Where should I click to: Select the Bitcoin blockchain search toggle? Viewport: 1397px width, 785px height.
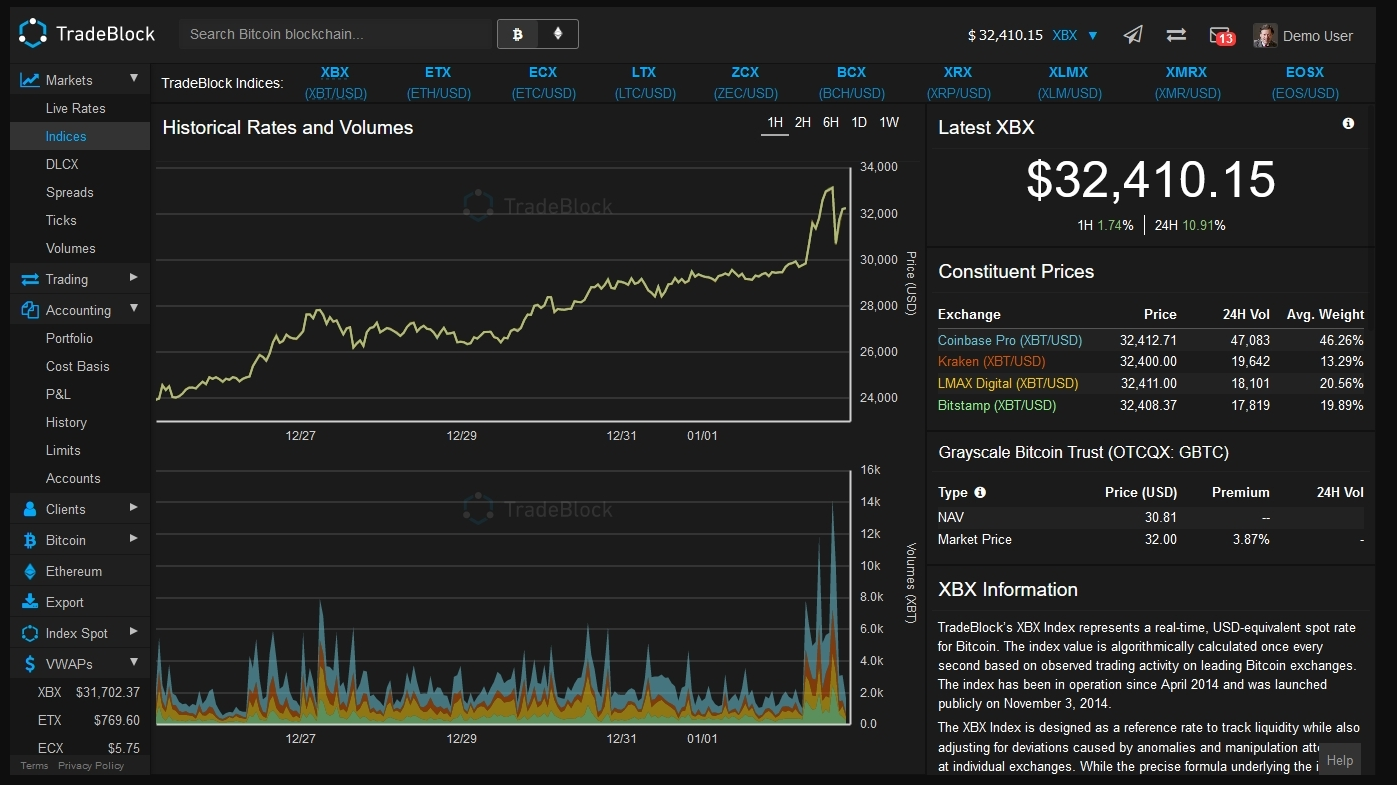[x=518, y=34]
